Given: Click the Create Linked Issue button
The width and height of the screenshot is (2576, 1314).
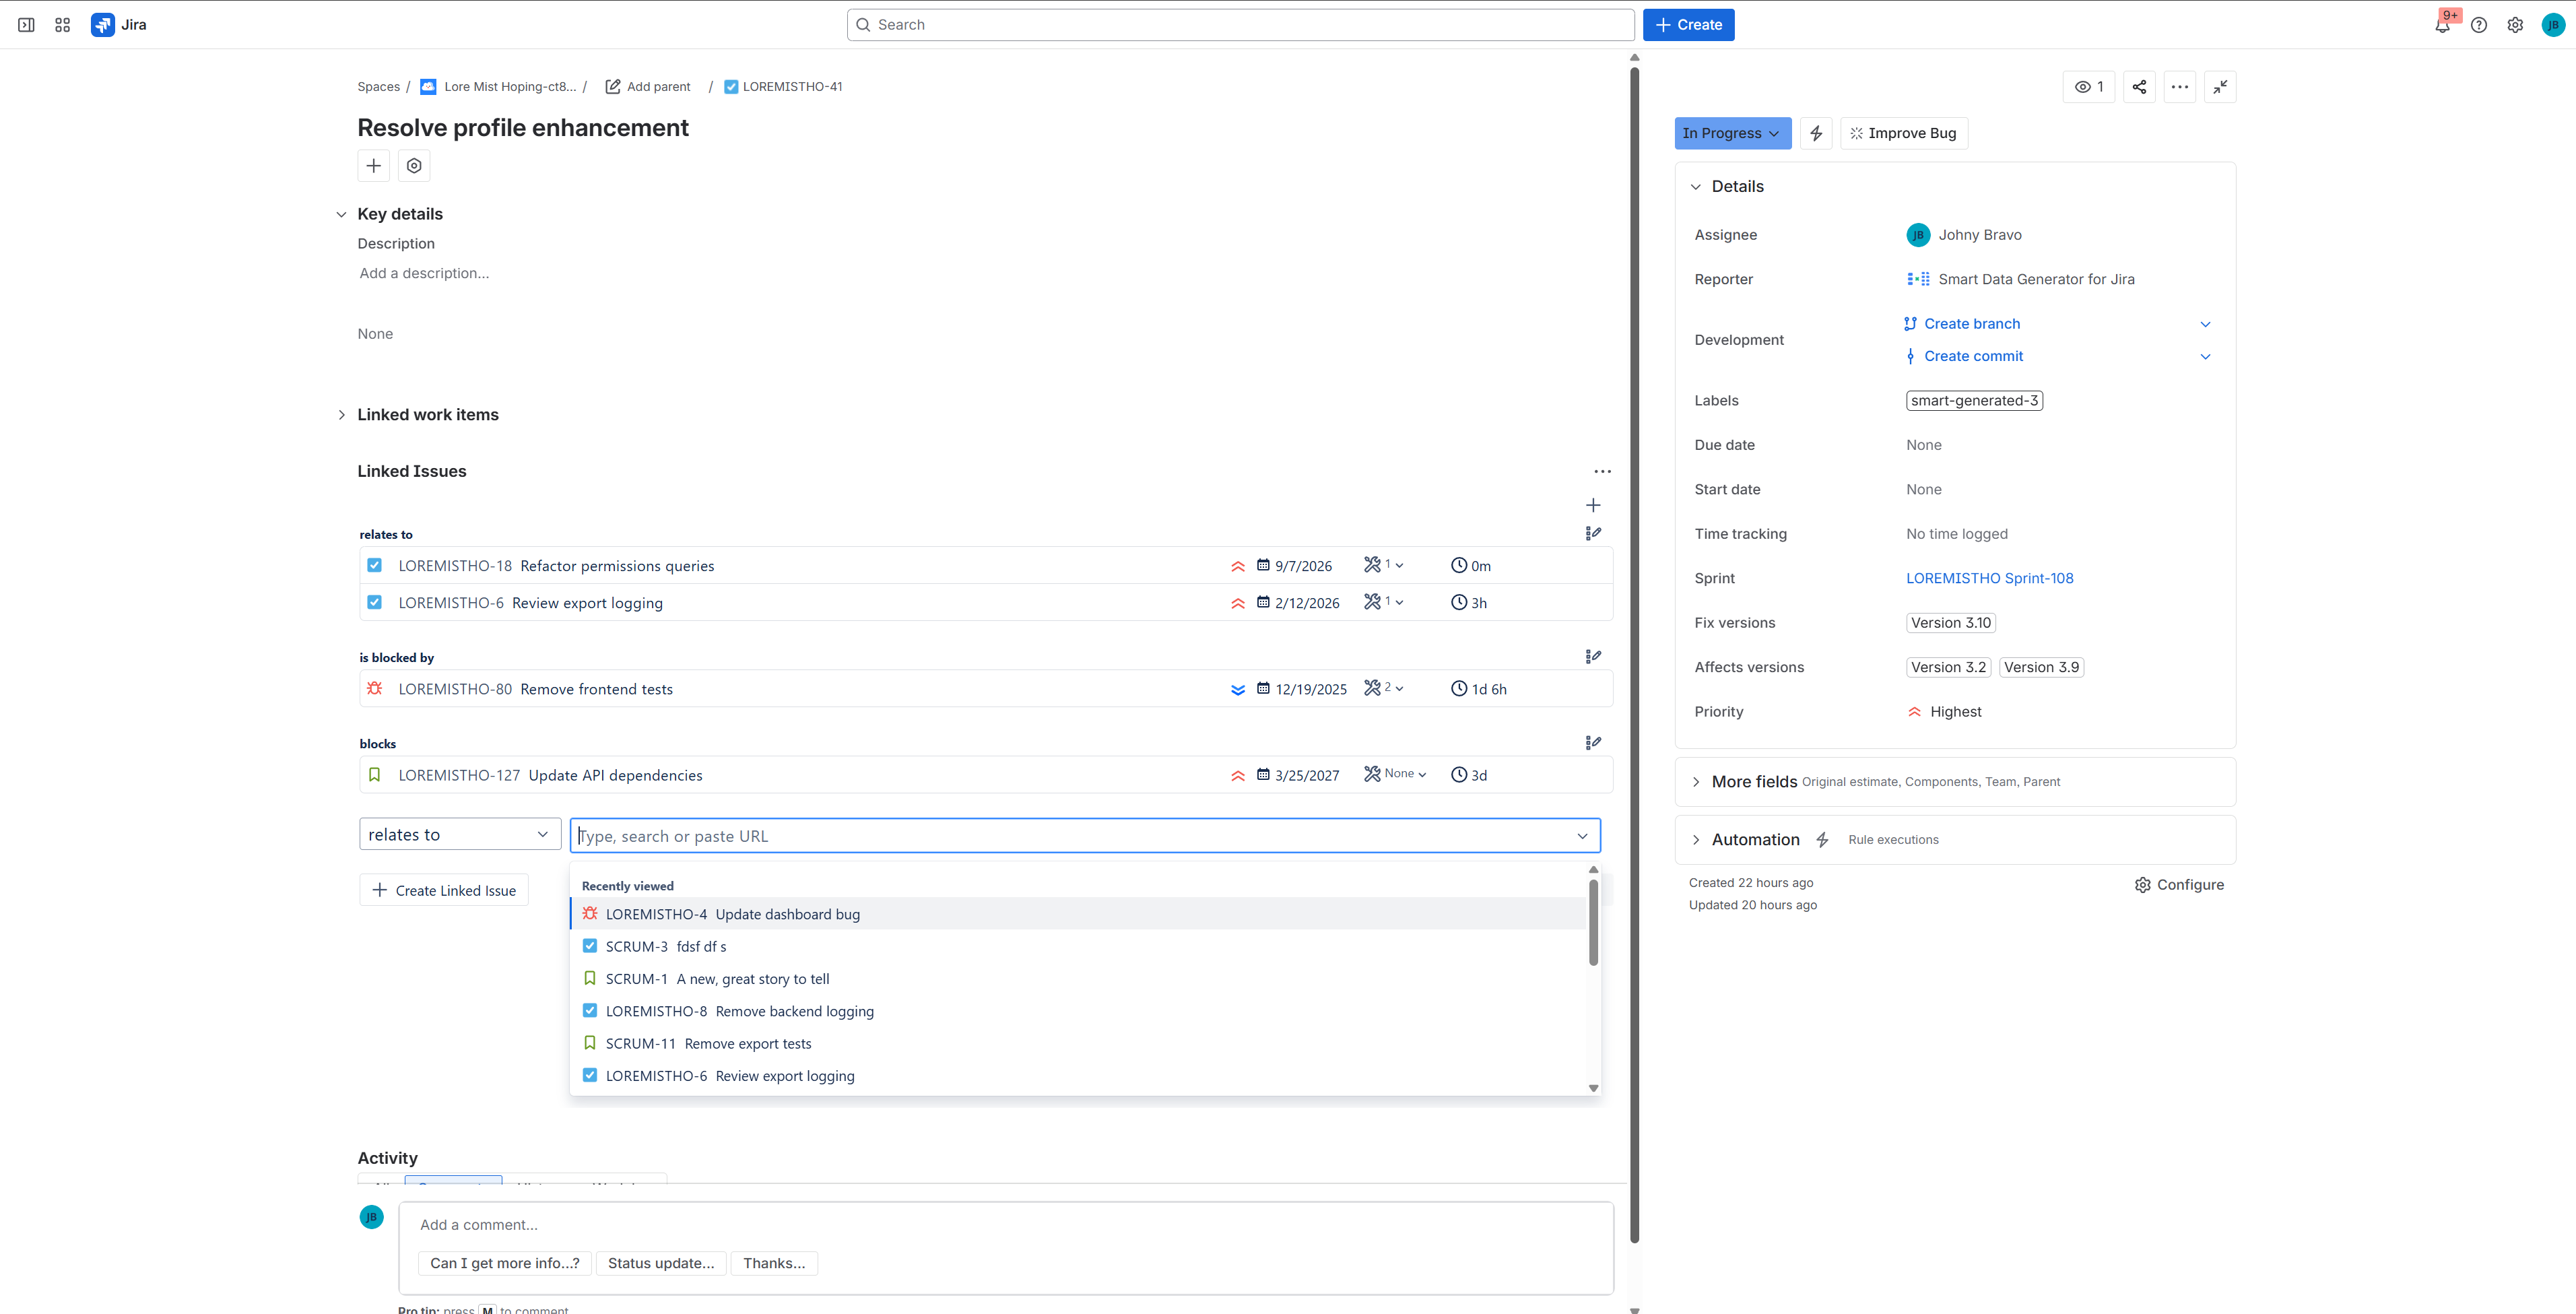Looking at the screenshot, I should [444, 890].
